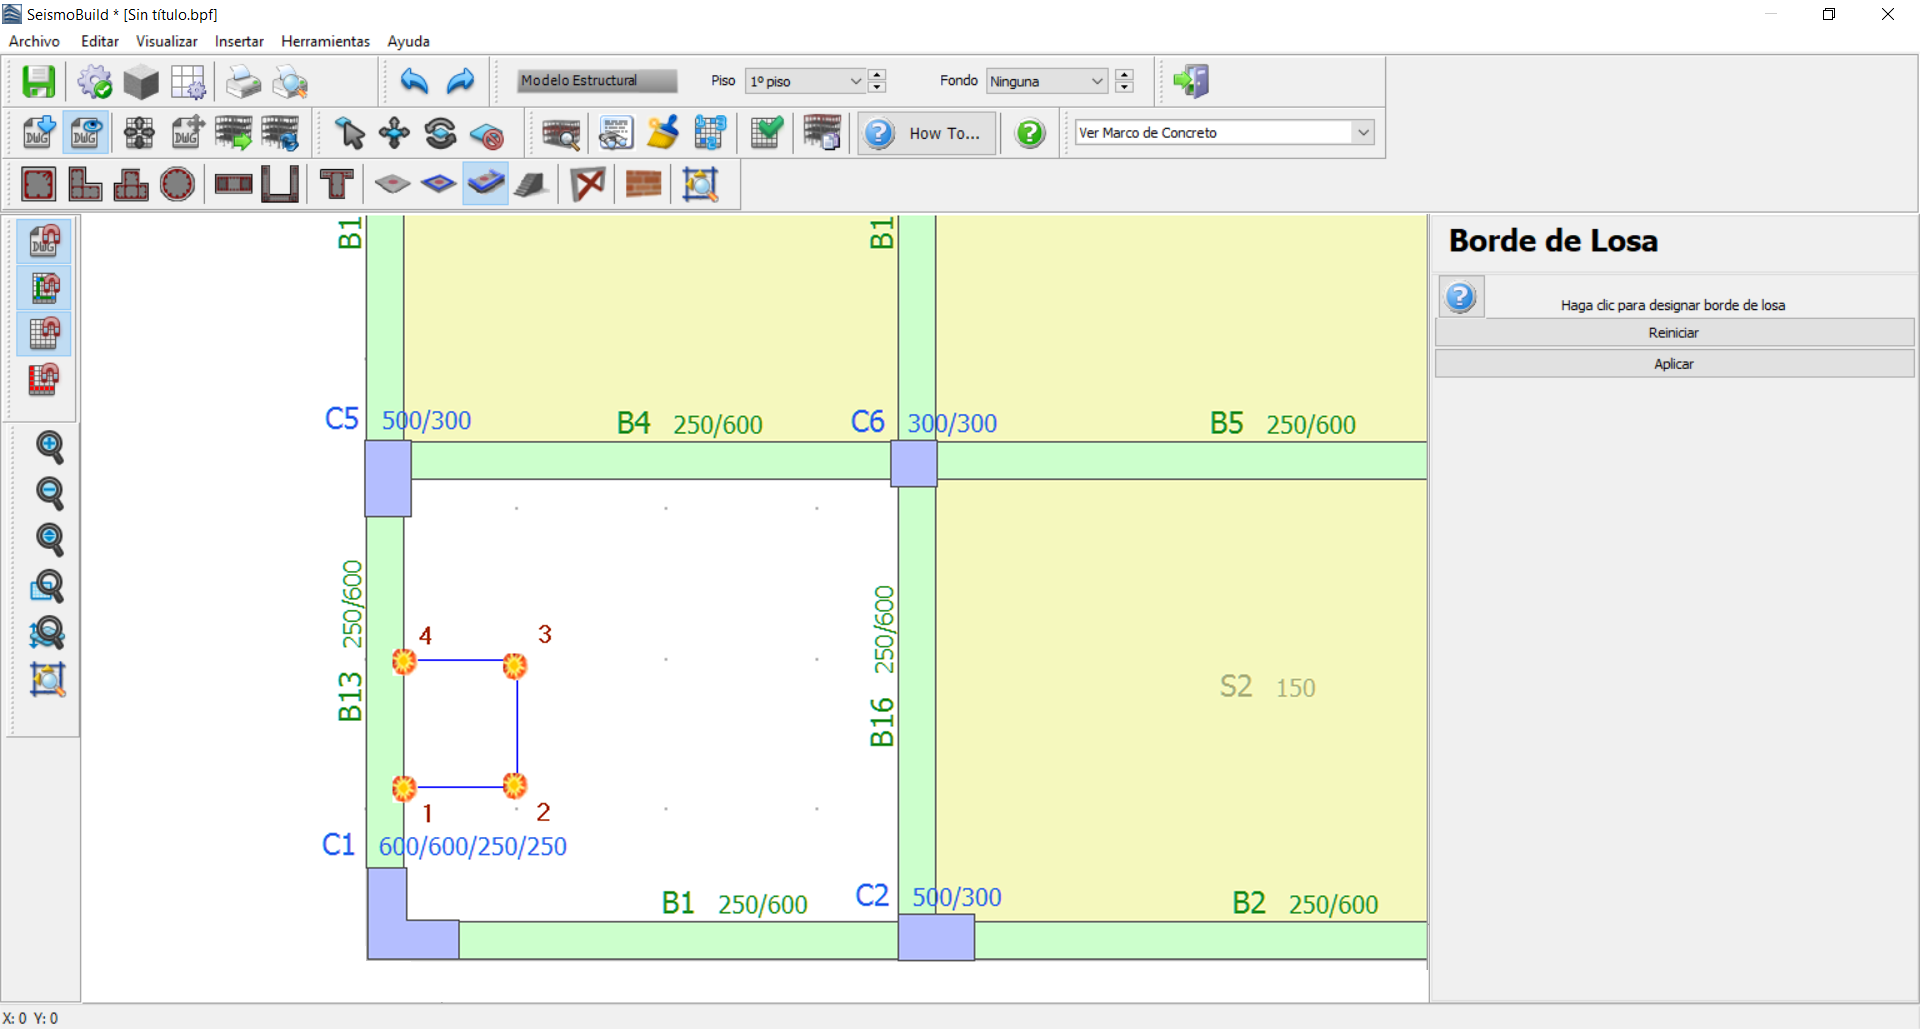This screenshot has width=1920, height=1029.
Task: Toggle DWG visibility eye icon
Action: coord(85,133)
